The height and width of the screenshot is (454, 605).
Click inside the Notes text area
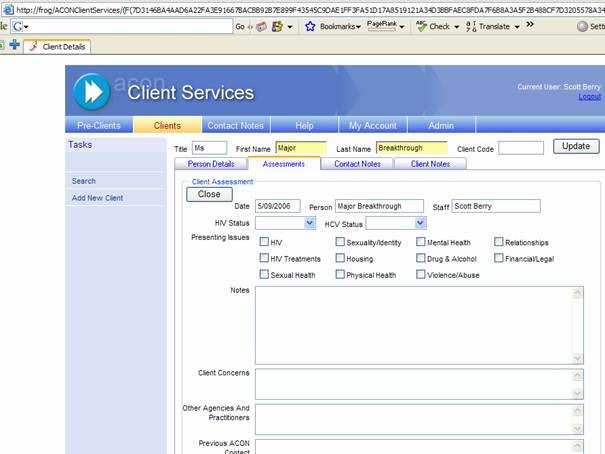412,324
